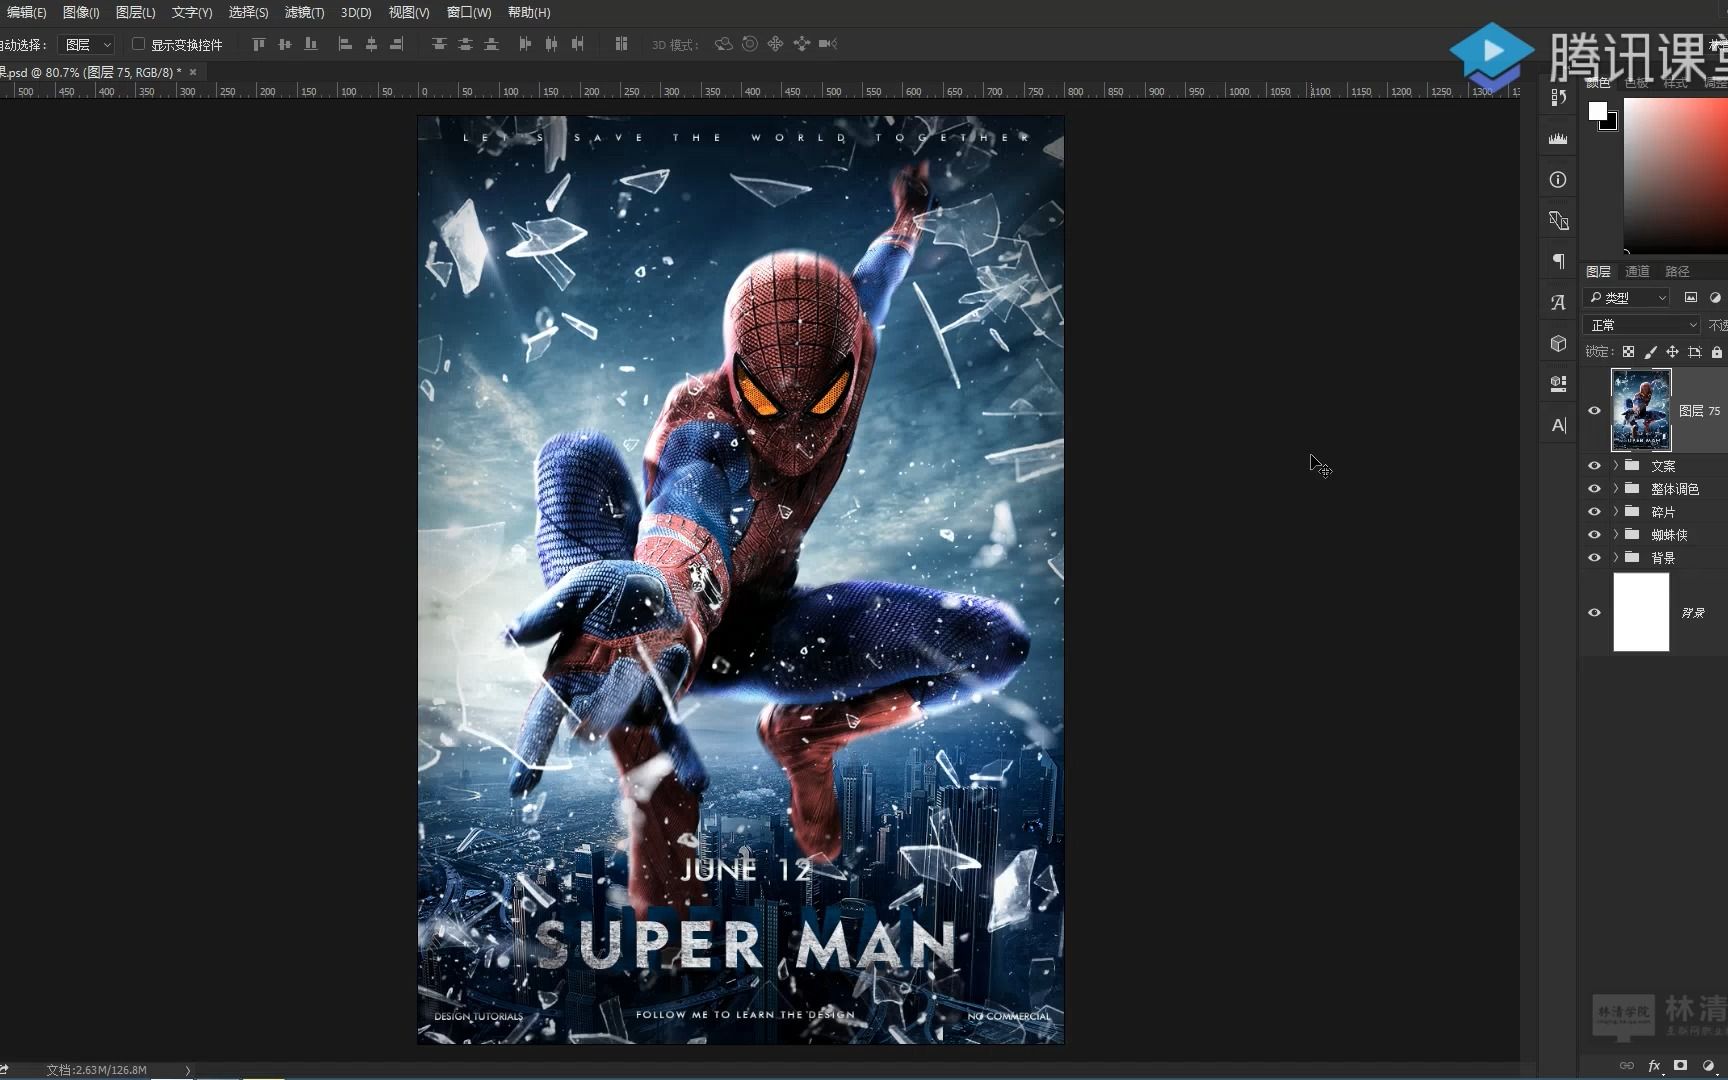Click Auto-Align Layers icon
Screen dimensions: 1728x1080
(x=621, y=44)
